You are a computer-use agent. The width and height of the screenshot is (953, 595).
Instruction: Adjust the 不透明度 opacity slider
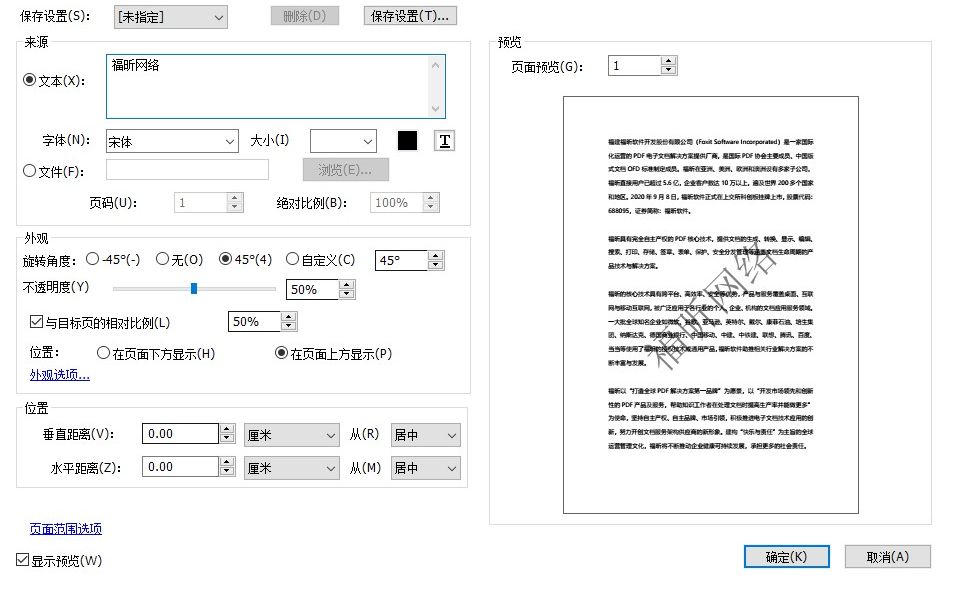tap(193, 289)
